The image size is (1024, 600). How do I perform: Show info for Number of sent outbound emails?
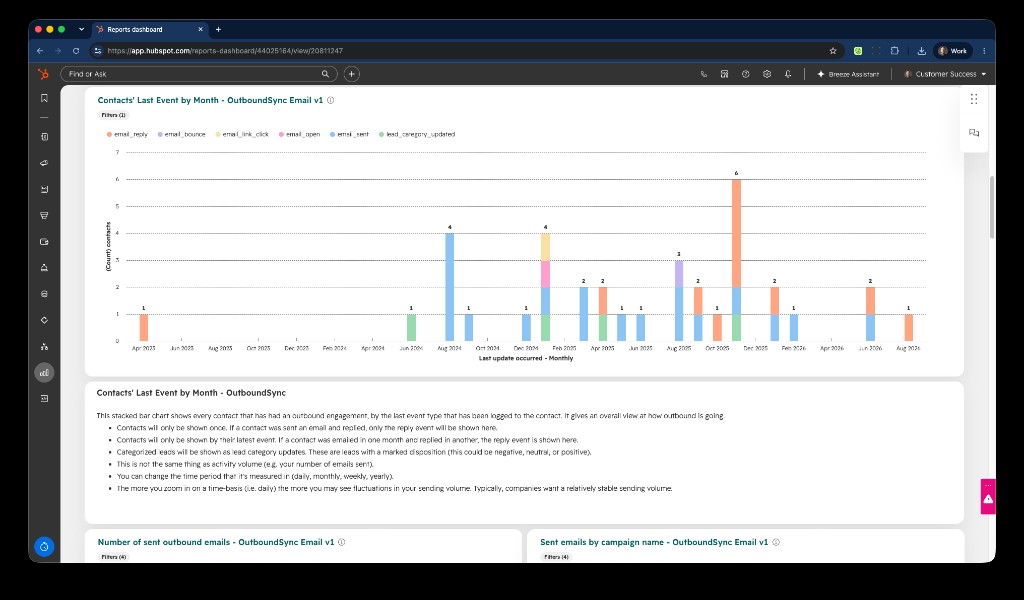[342, 542]
